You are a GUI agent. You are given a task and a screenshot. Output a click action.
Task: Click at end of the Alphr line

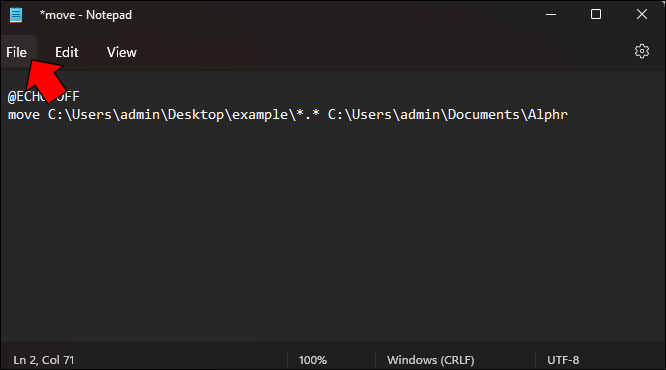coord(569,115)
